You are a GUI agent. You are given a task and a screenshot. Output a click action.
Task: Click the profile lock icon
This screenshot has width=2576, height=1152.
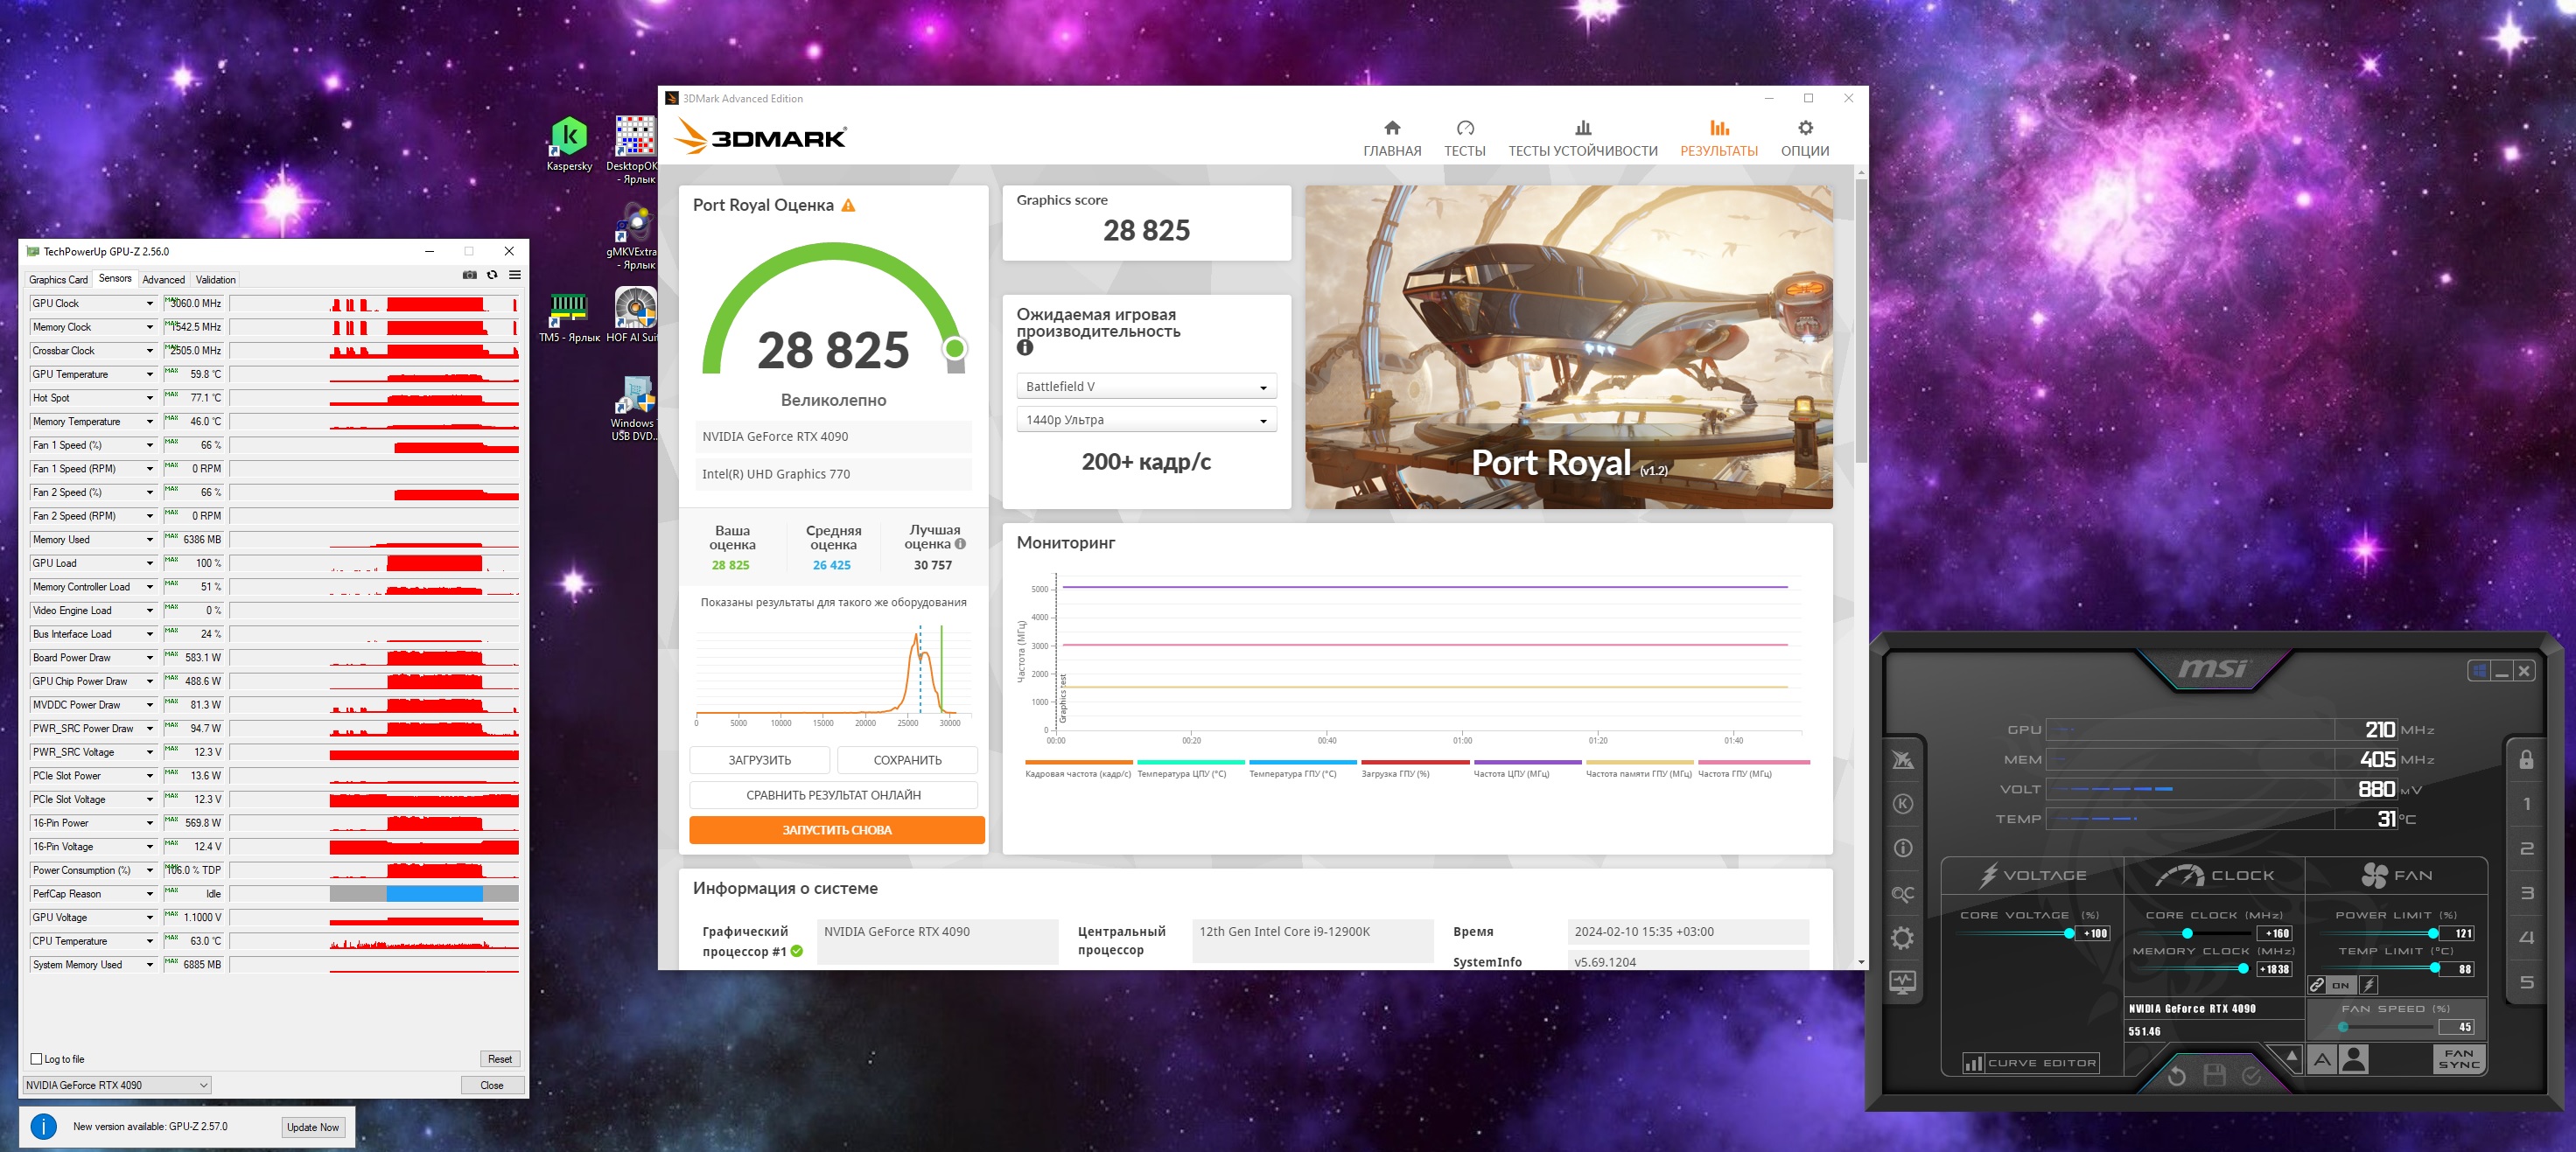click(2526, 759)
